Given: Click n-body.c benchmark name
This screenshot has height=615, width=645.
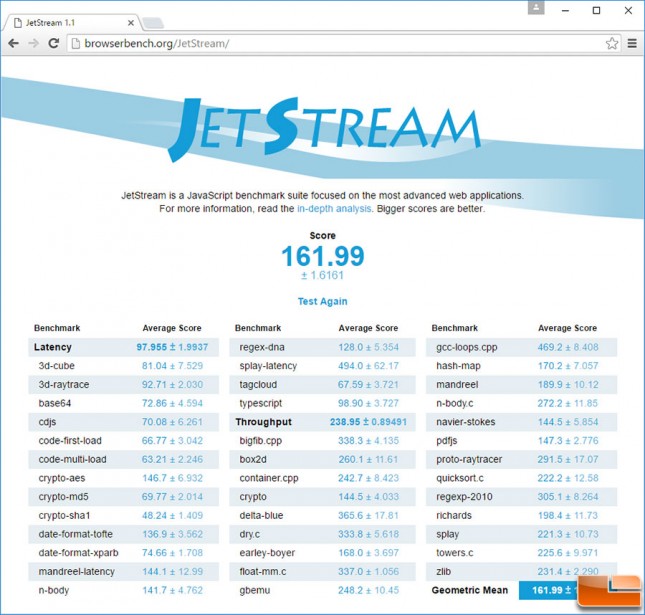Looking at the screenshot, I should (455, 403).
